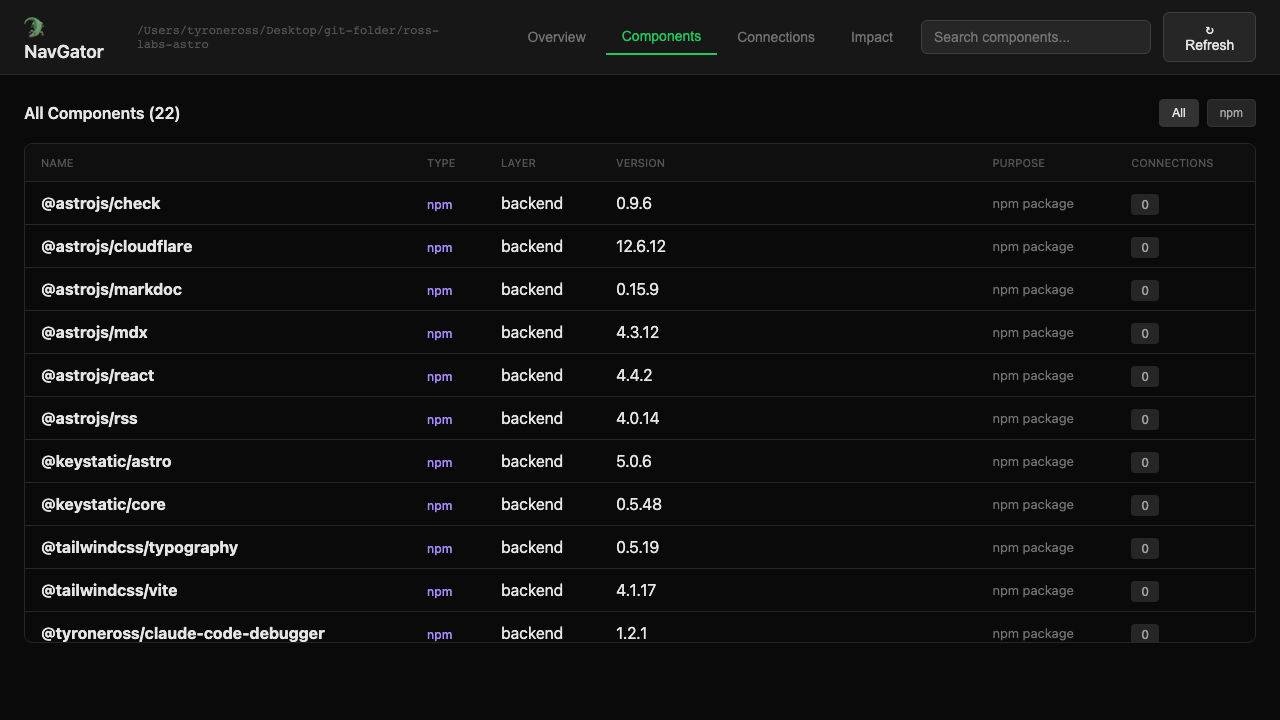Toggle the All filter button
1280x720 pixels.
1178,113
